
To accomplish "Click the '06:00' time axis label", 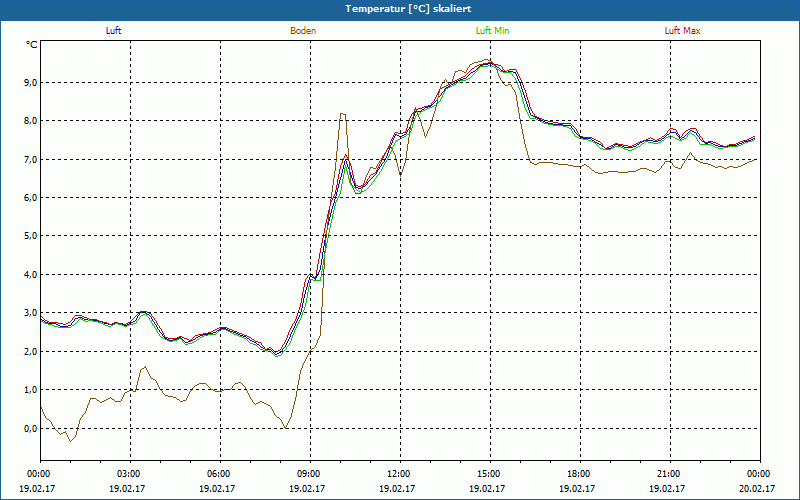I will click(220, 474).
